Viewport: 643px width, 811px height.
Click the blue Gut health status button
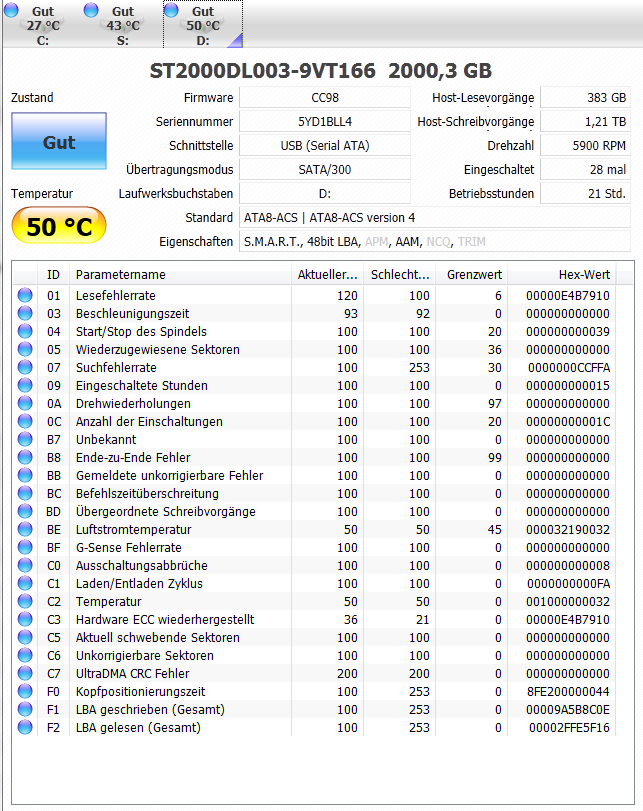(x=59, y=141)
